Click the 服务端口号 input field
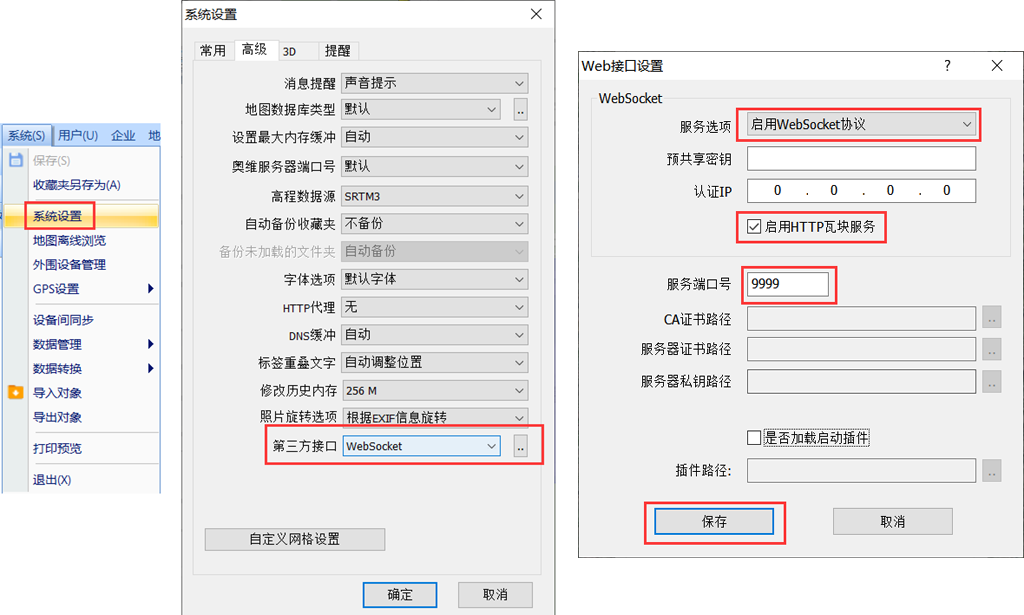 [788, 284]
